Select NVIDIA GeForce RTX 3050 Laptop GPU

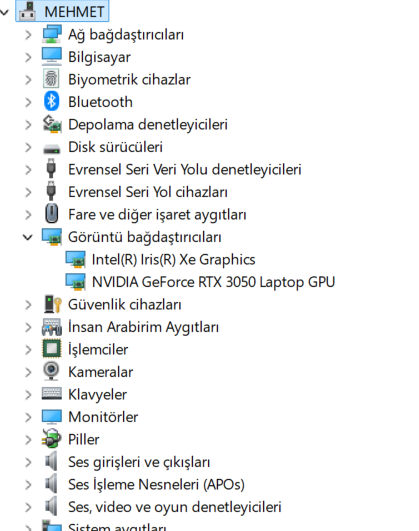213,282
